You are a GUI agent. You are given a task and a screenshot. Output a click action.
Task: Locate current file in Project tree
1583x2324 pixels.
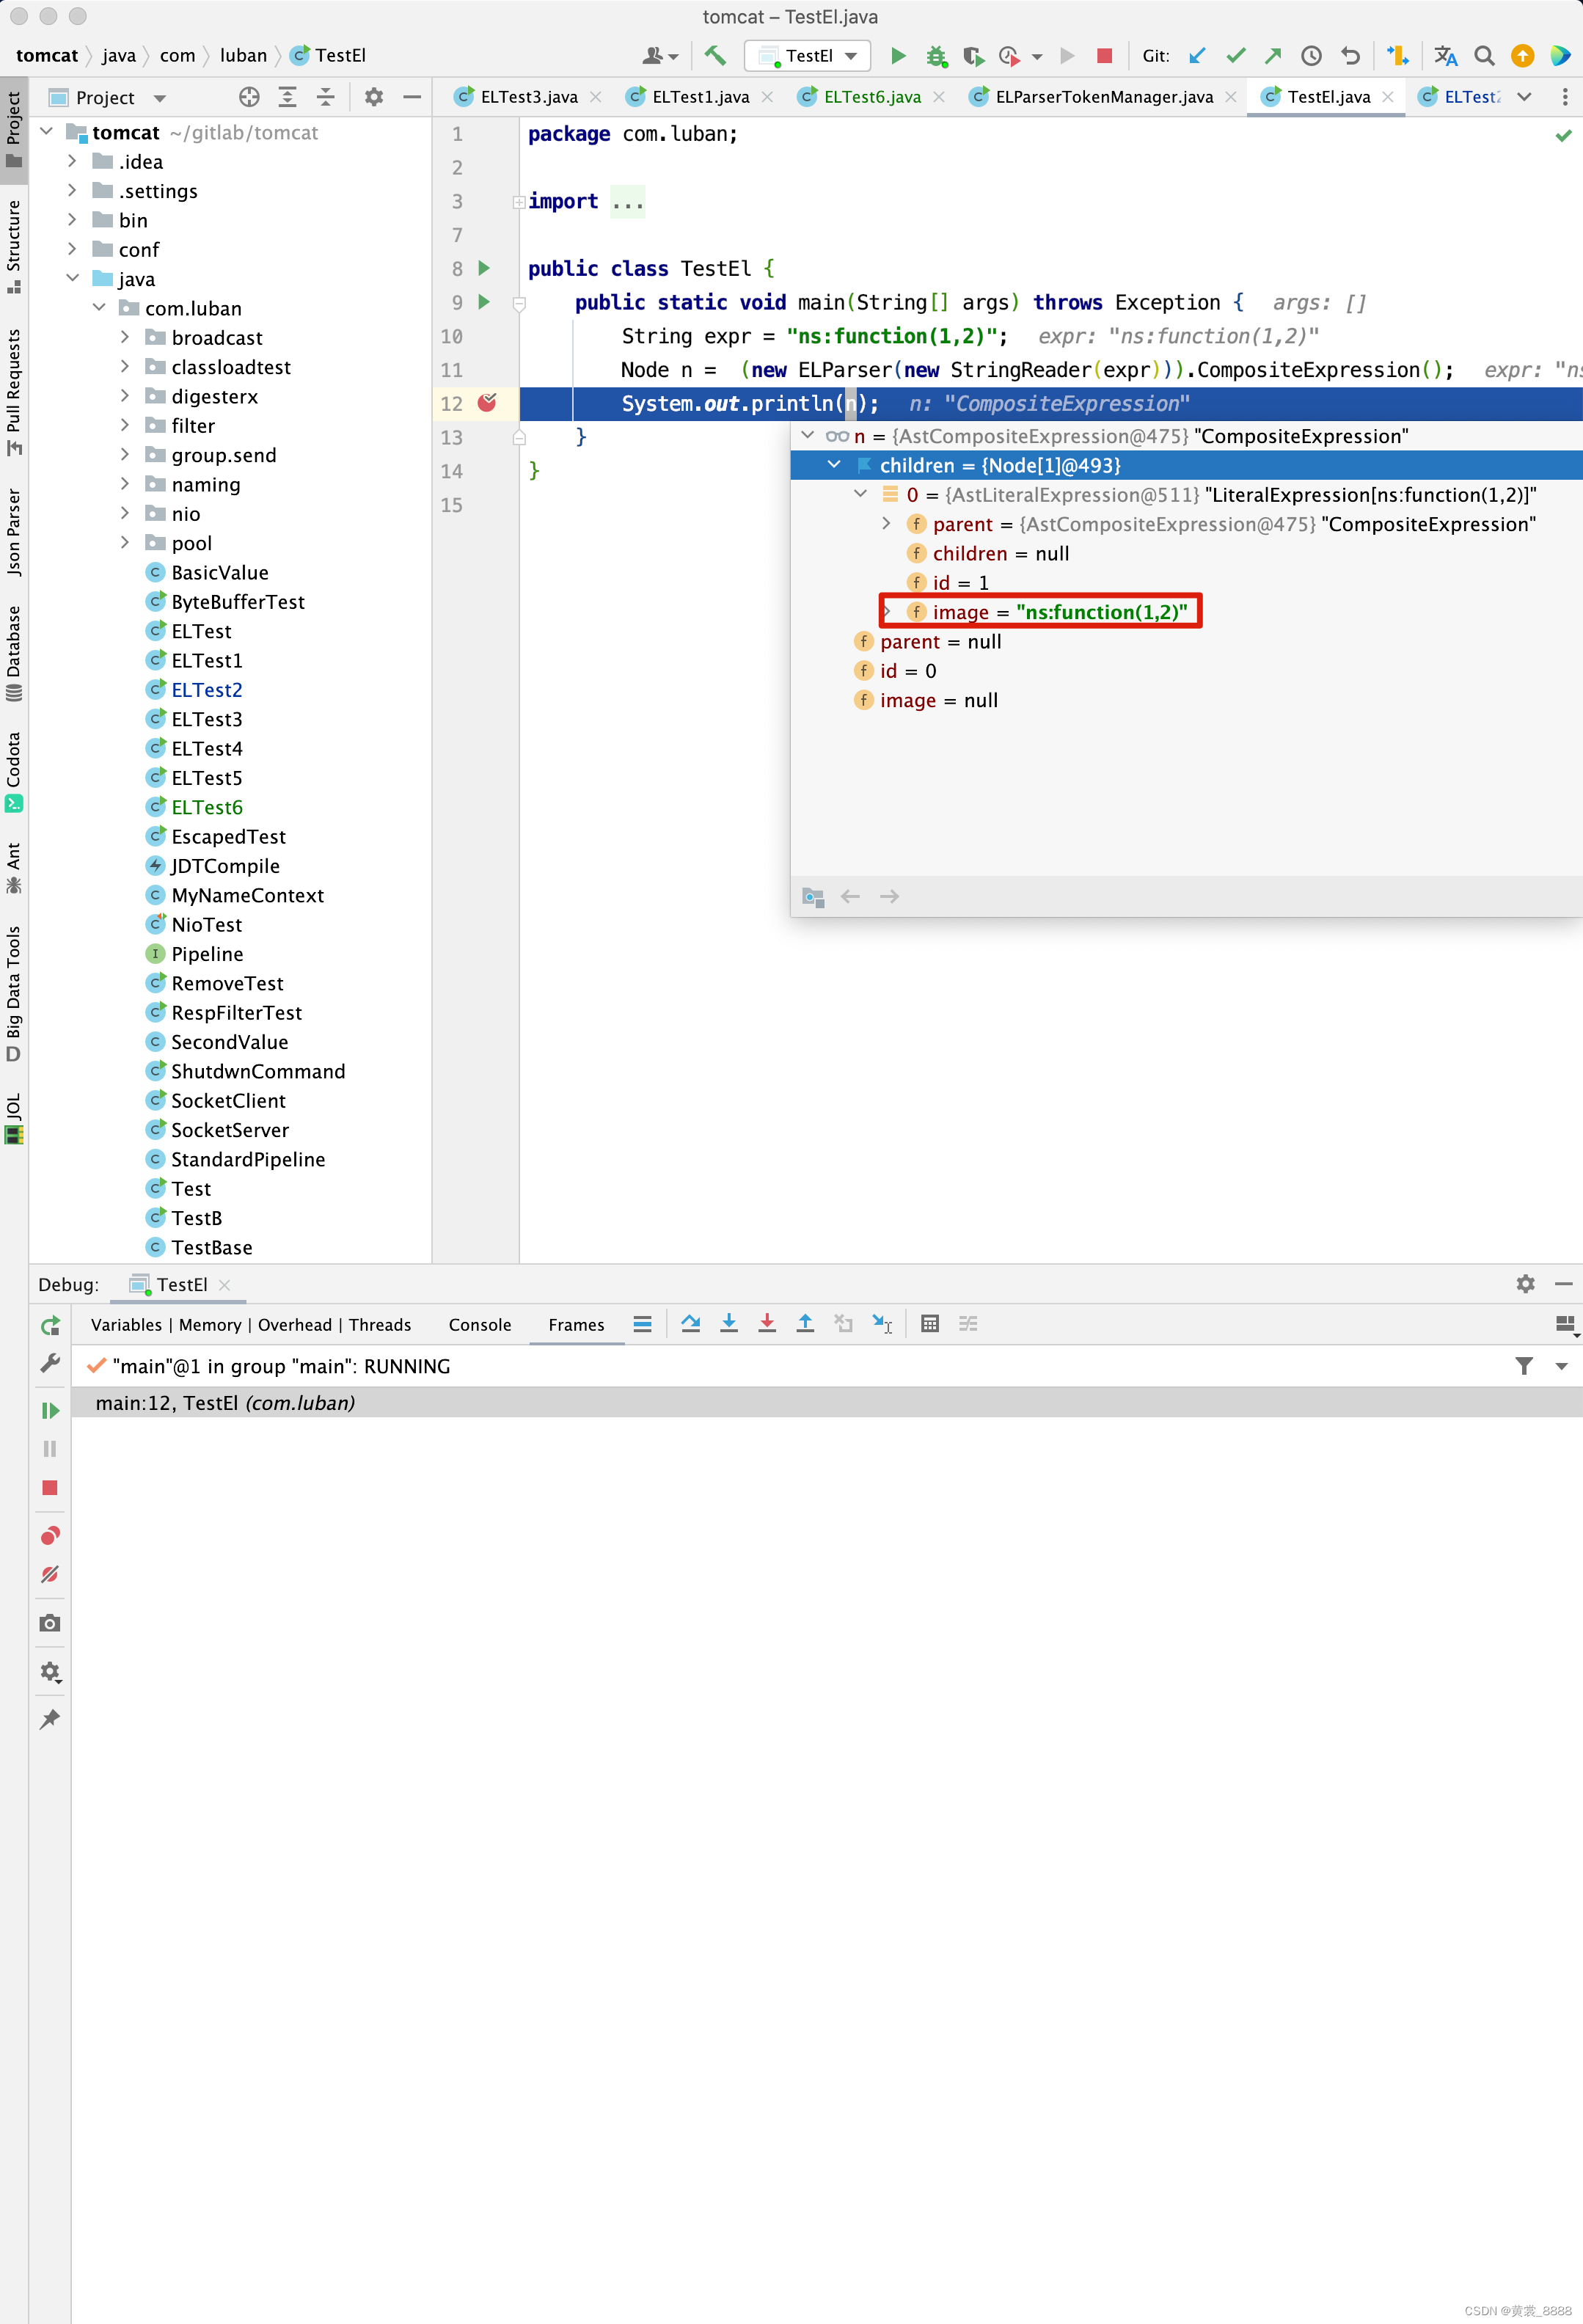(249, 97)
